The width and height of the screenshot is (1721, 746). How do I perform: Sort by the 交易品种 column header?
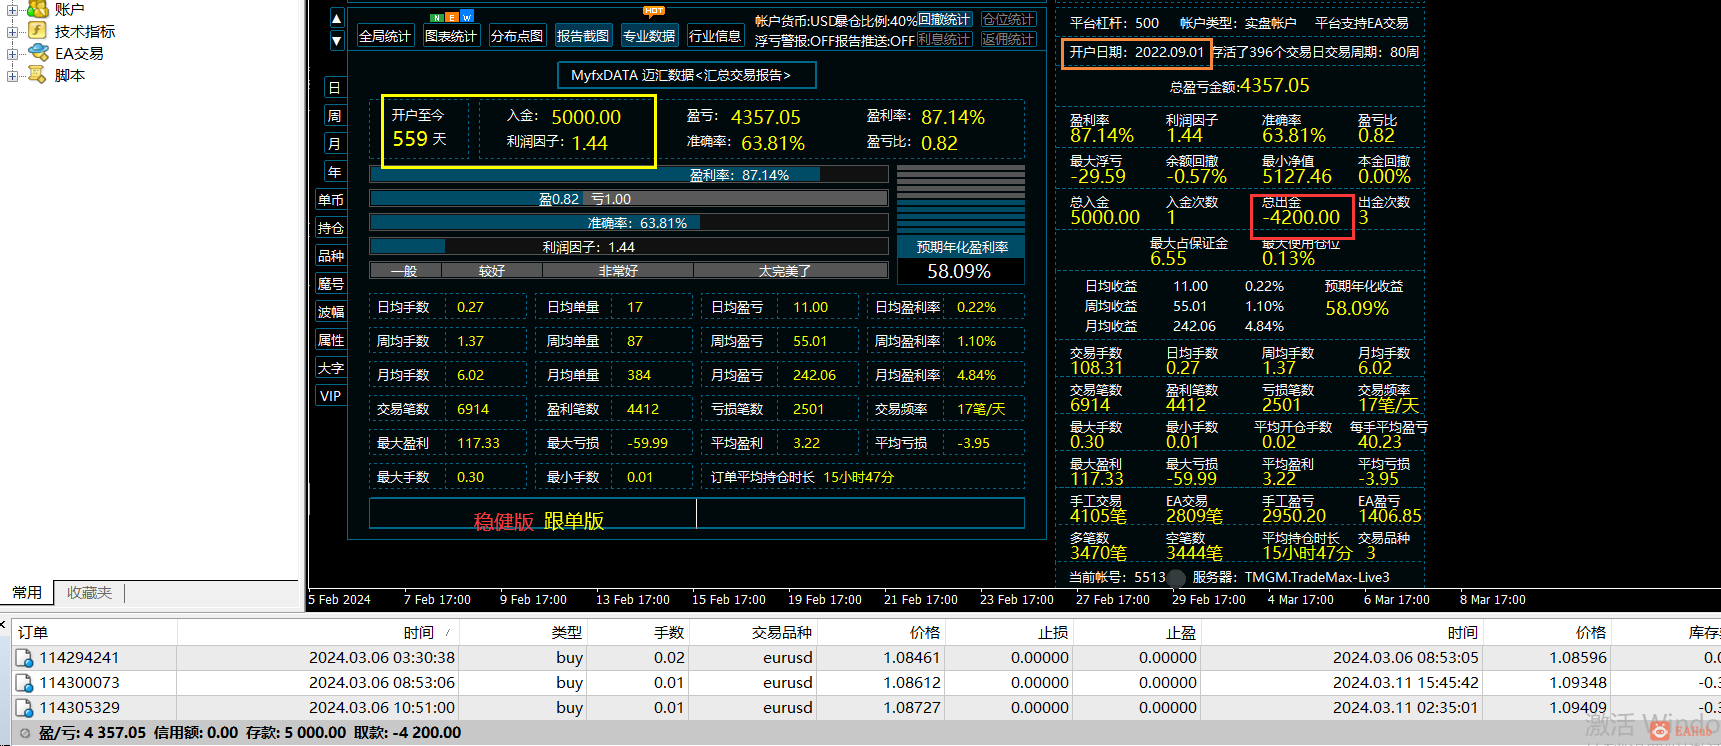click(x=753, y=633)
